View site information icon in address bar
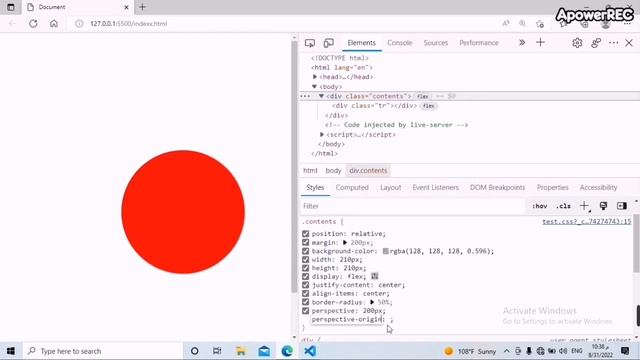Image resolution: width=640 pixels, height=360 pixels. click(x=79, y=24)
